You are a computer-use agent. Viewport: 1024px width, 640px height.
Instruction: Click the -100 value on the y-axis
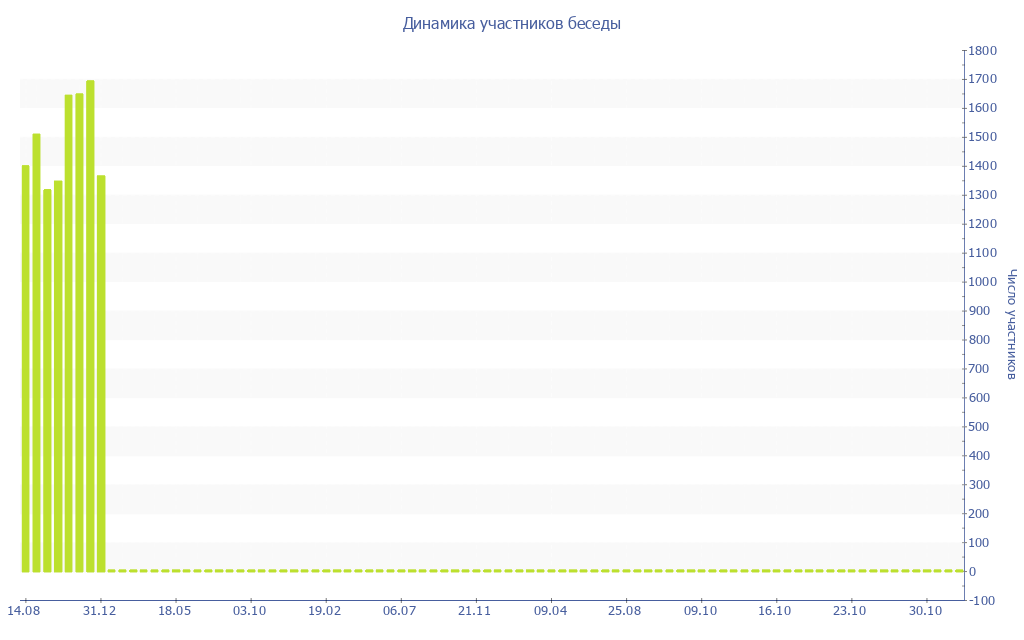tap(983, 600)
